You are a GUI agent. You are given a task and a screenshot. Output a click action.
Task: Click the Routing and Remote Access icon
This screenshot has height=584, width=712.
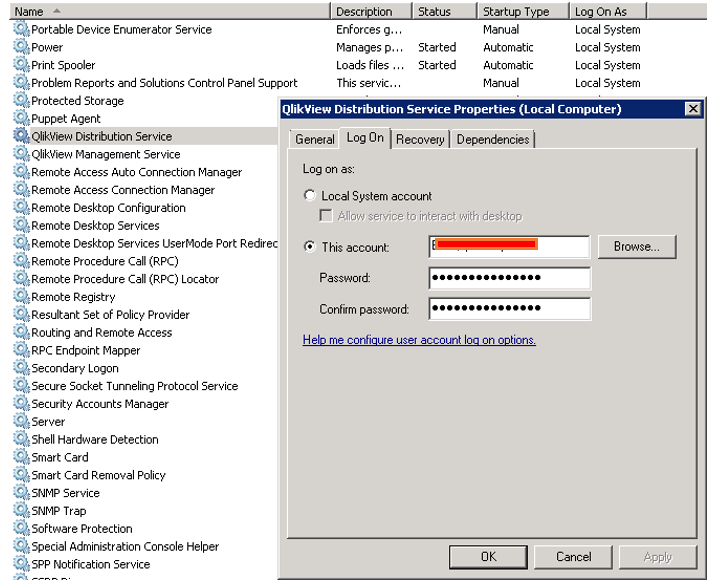point(21,332)
